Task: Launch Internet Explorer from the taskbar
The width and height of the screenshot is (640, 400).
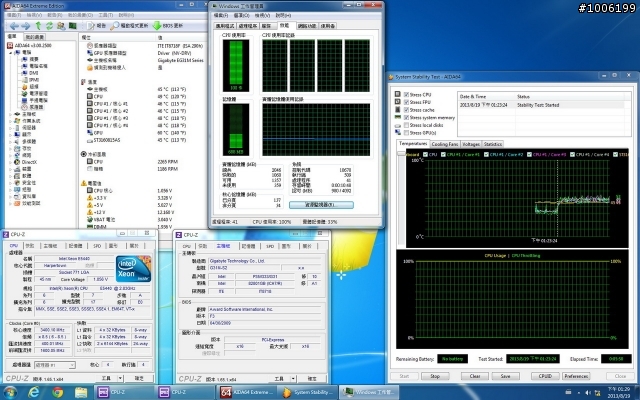Action: point(33,392)
